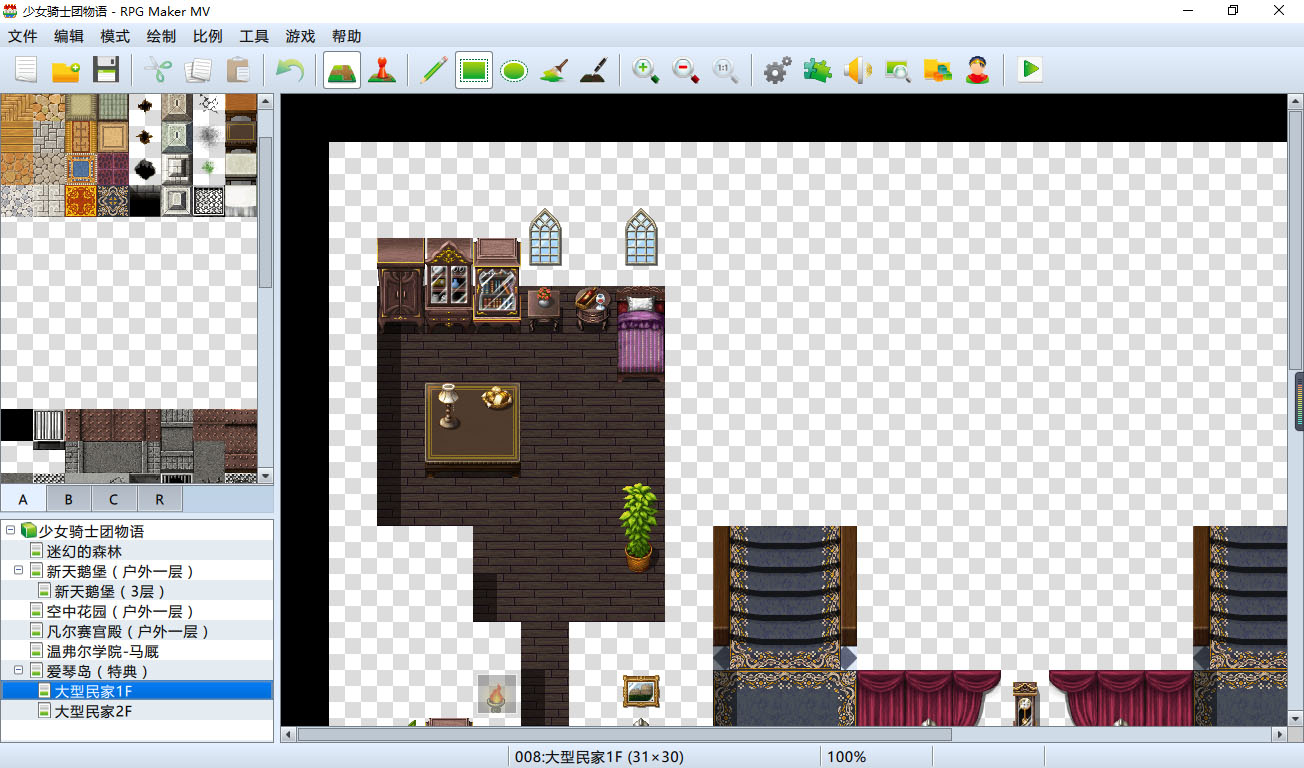Screen dimensions: 1304x768
Task: Select the Rectangle drawing tool
Action: tap(474, 70)
